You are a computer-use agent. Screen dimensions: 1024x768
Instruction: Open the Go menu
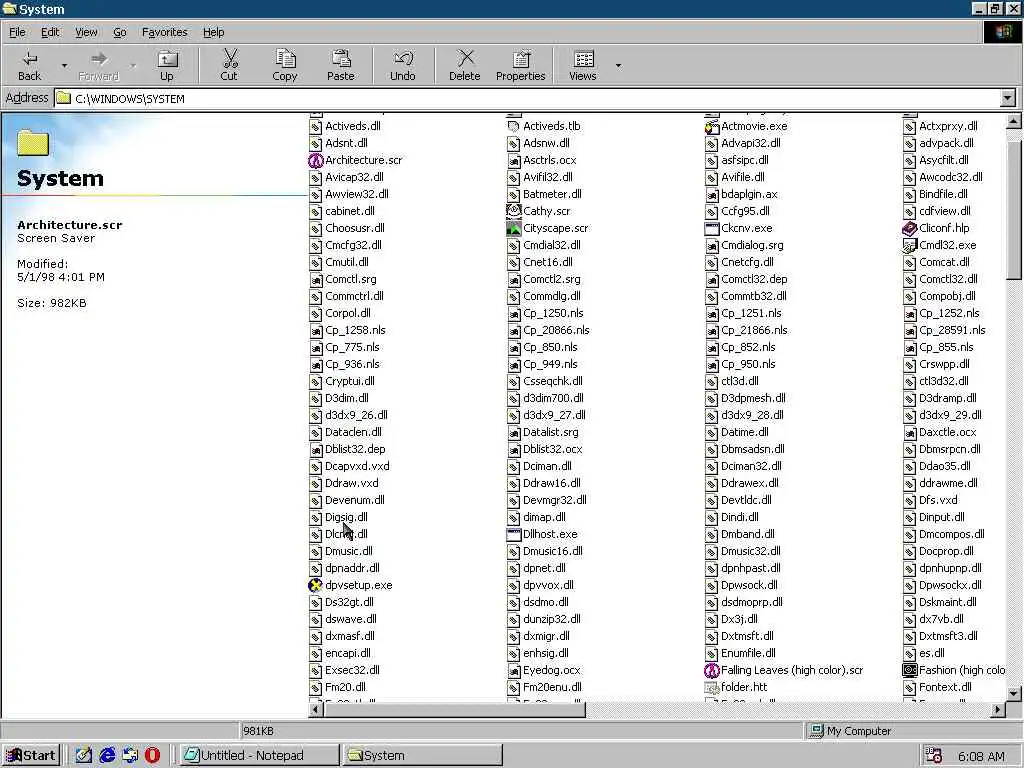(x=120, y=32)
